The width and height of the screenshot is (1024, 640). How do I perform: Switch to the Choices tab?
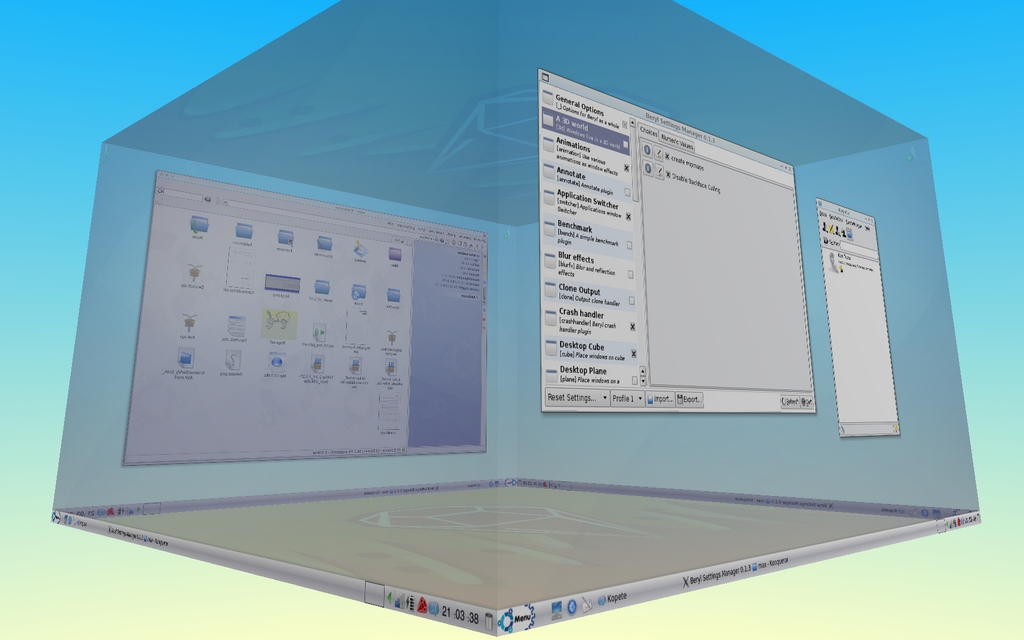[648, 131]
